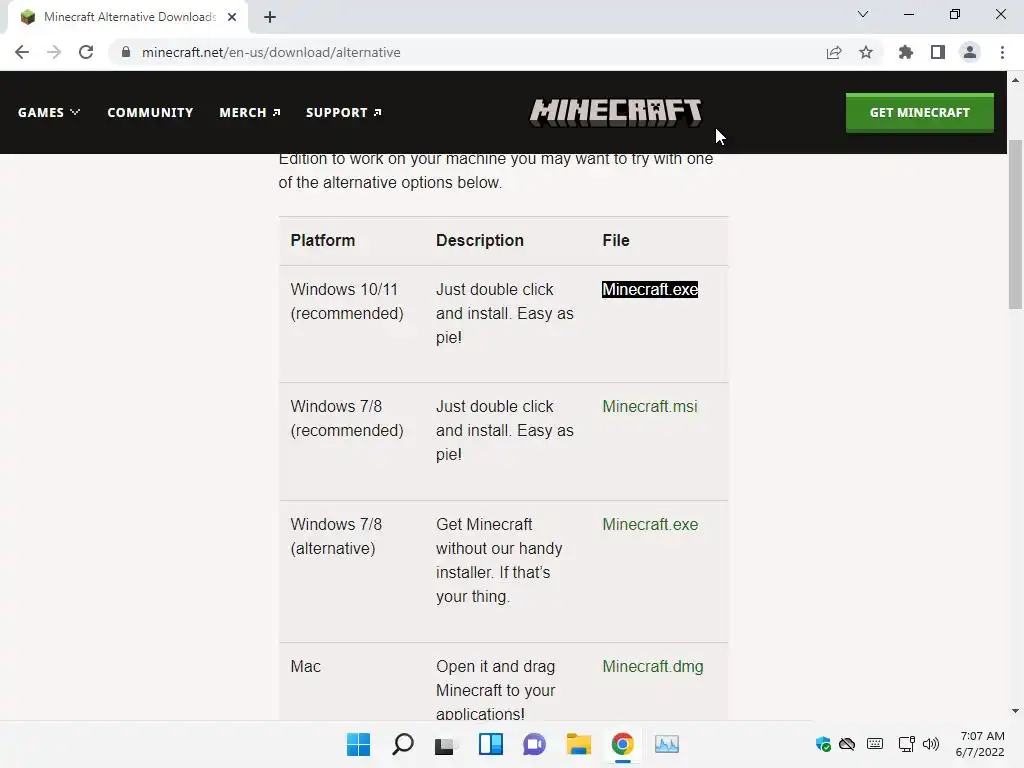Open a new browser tab
1024x768 pixels.
pos(270,17)
